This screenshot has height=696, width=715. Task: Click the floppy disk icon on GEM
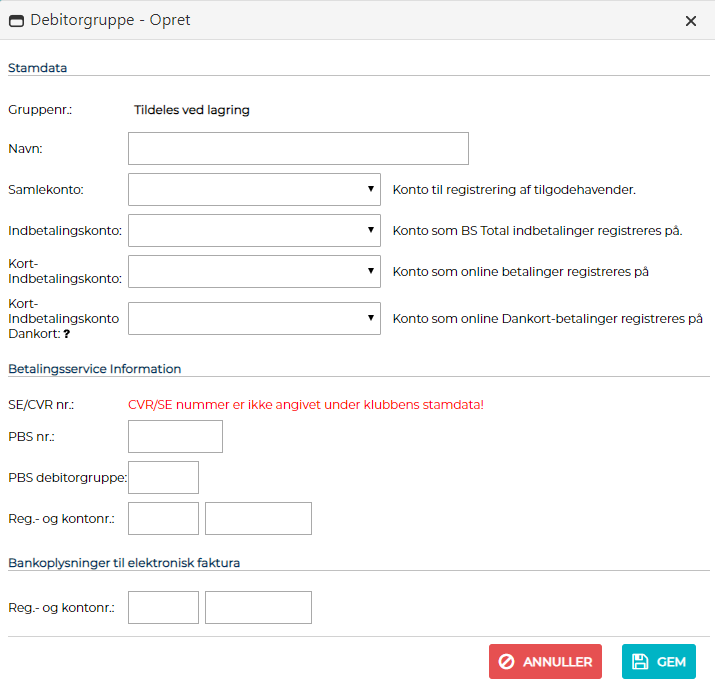(x=640, y=662)
